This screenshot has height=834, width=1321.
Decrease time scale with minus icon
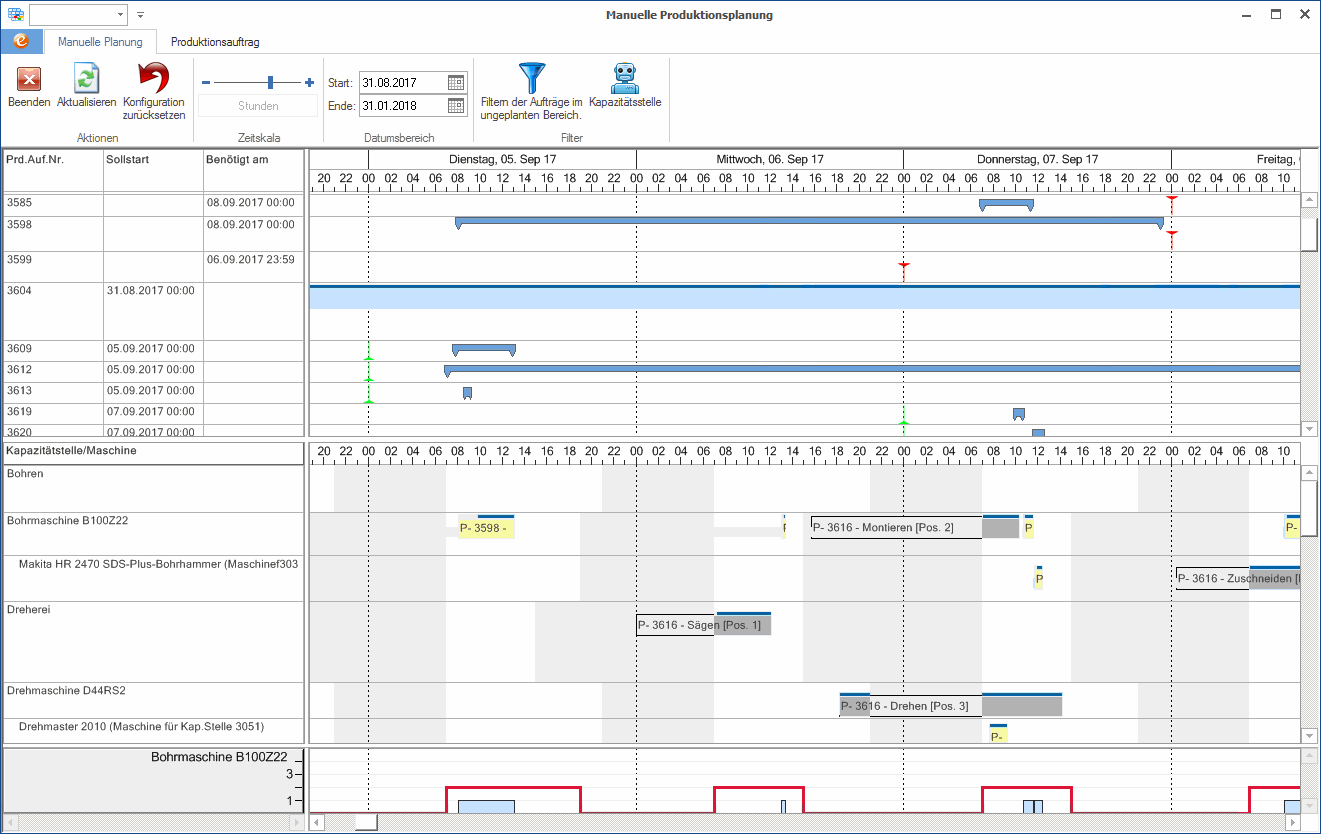pyautogui.click(x=206, y=83)
